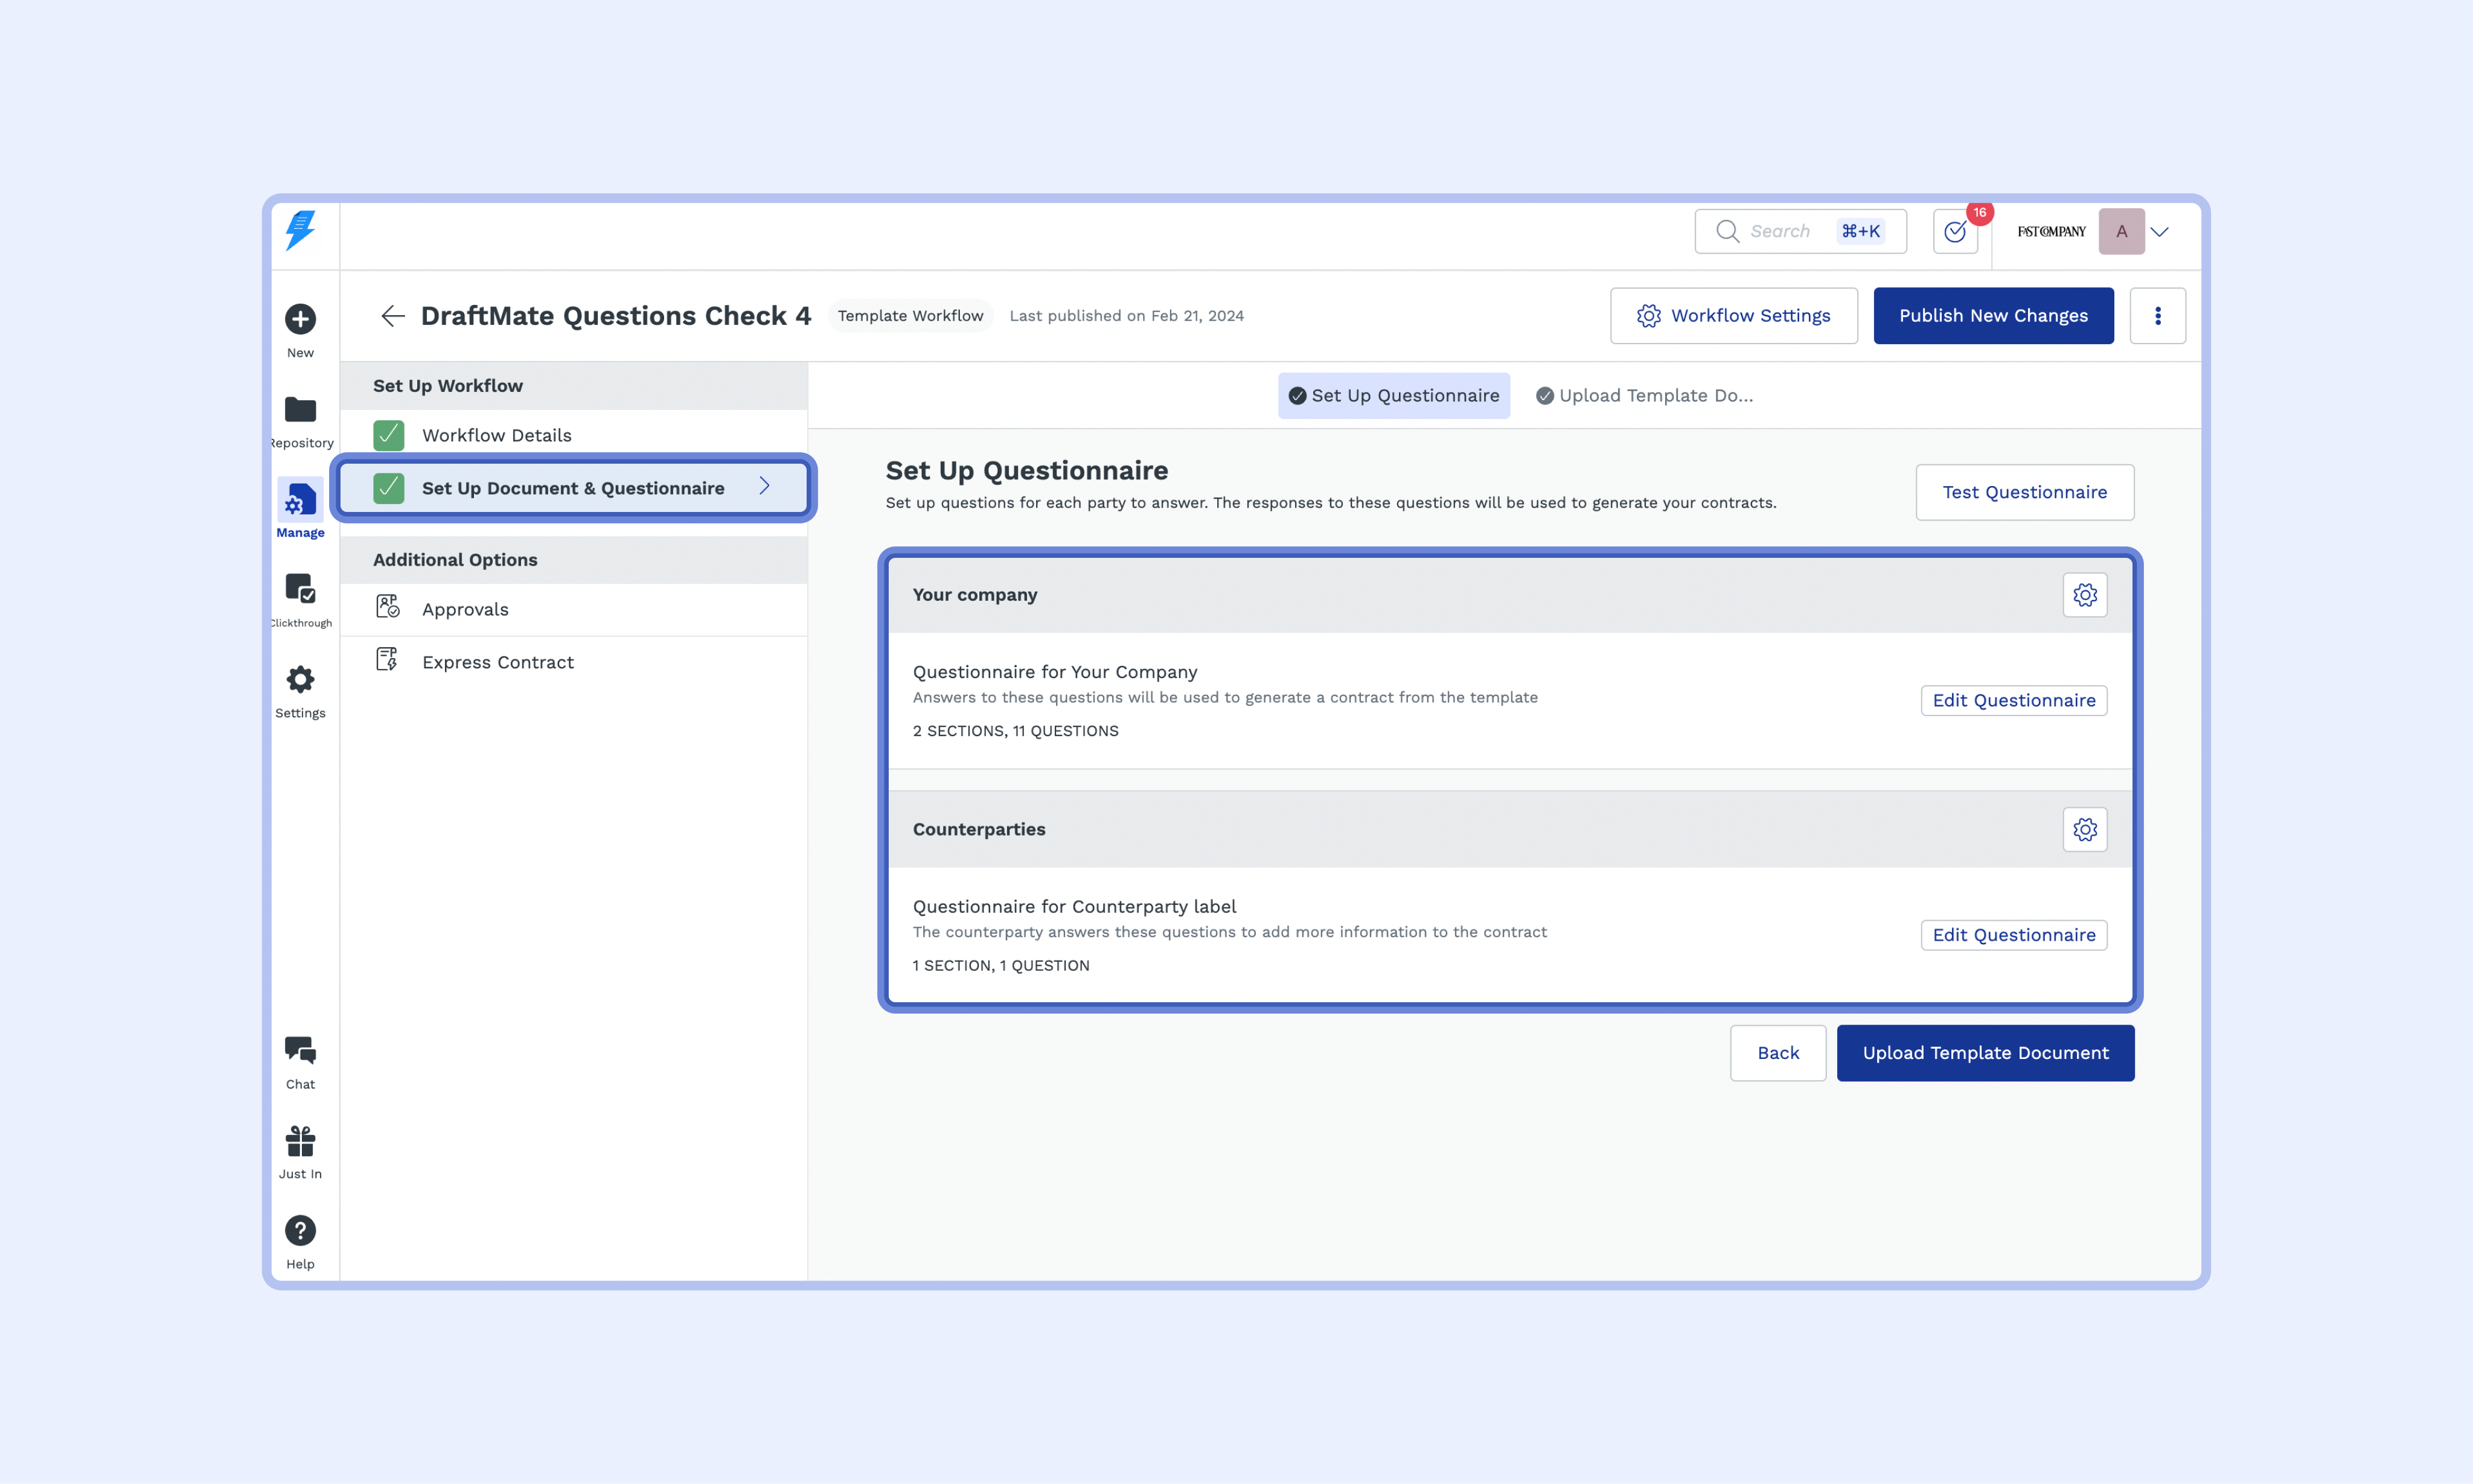The width and height of the screenshot is (2473, 1484).
Task: Click the Workflow Details green checkbox
Action: 389,435
